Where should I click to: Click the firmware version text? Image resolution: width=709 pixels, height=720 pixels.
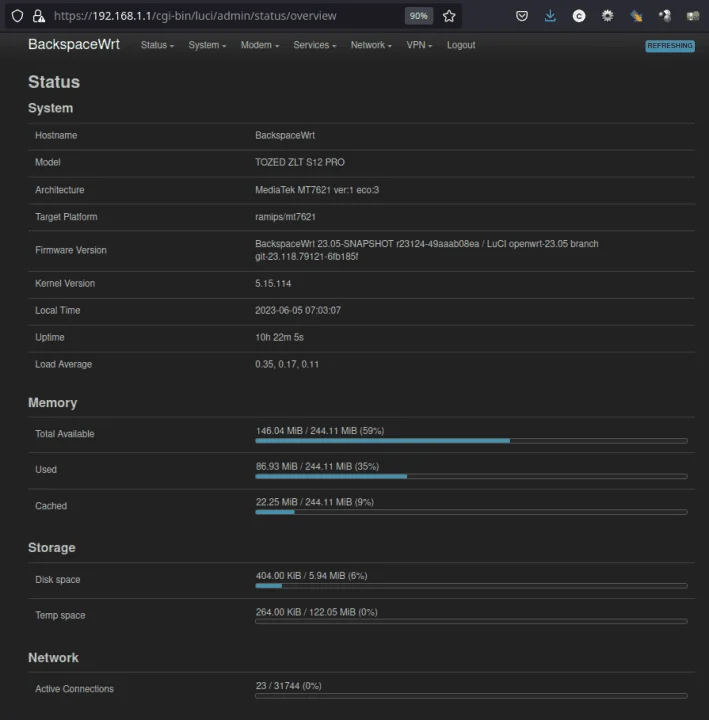coord(427,250)
